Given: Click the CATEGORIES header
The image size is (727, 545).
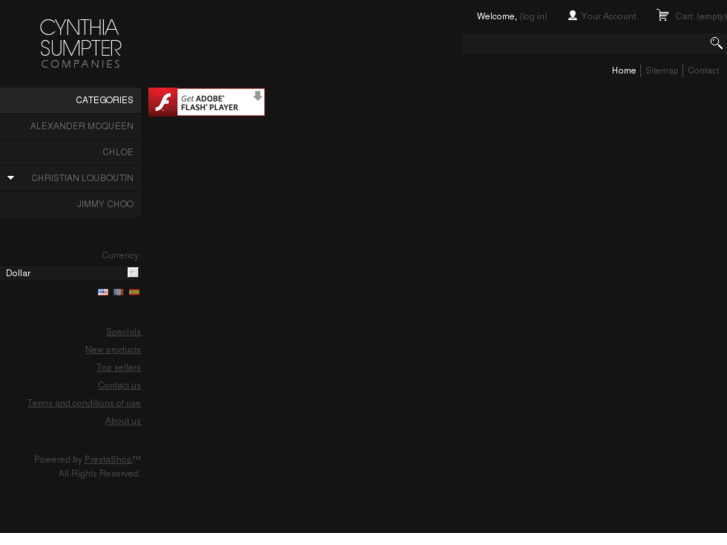Looking at the screenshot, I should [70, 100].
